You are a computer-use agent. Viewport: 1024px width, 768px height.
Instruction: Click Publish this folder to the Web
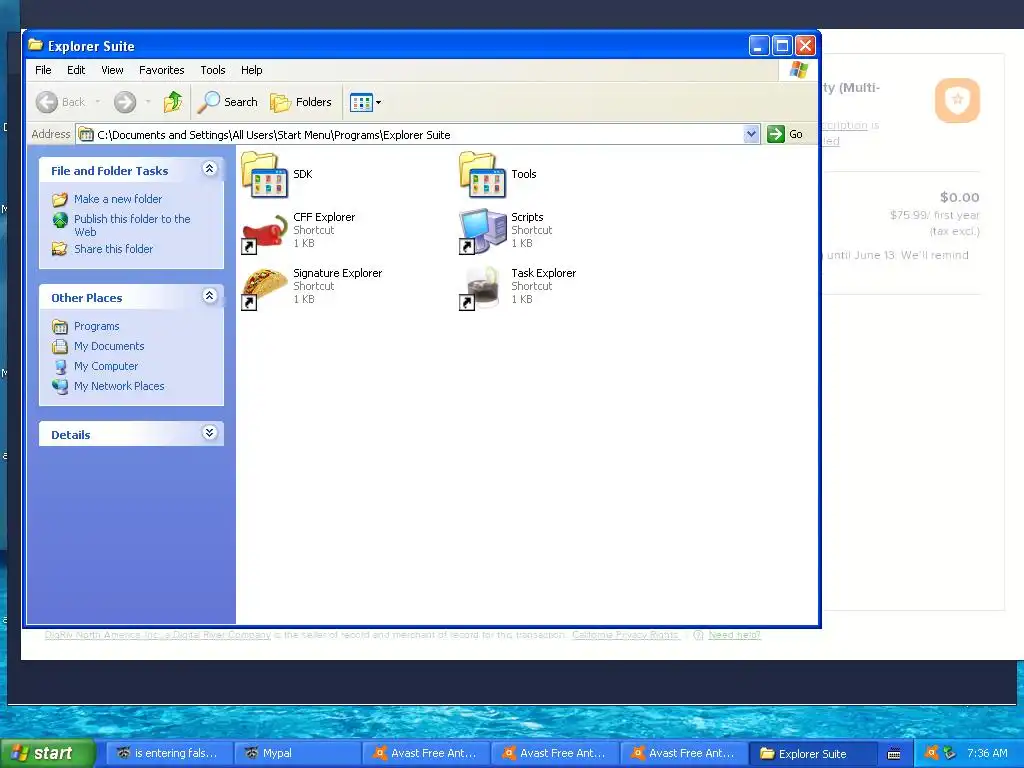coord(132,225)
